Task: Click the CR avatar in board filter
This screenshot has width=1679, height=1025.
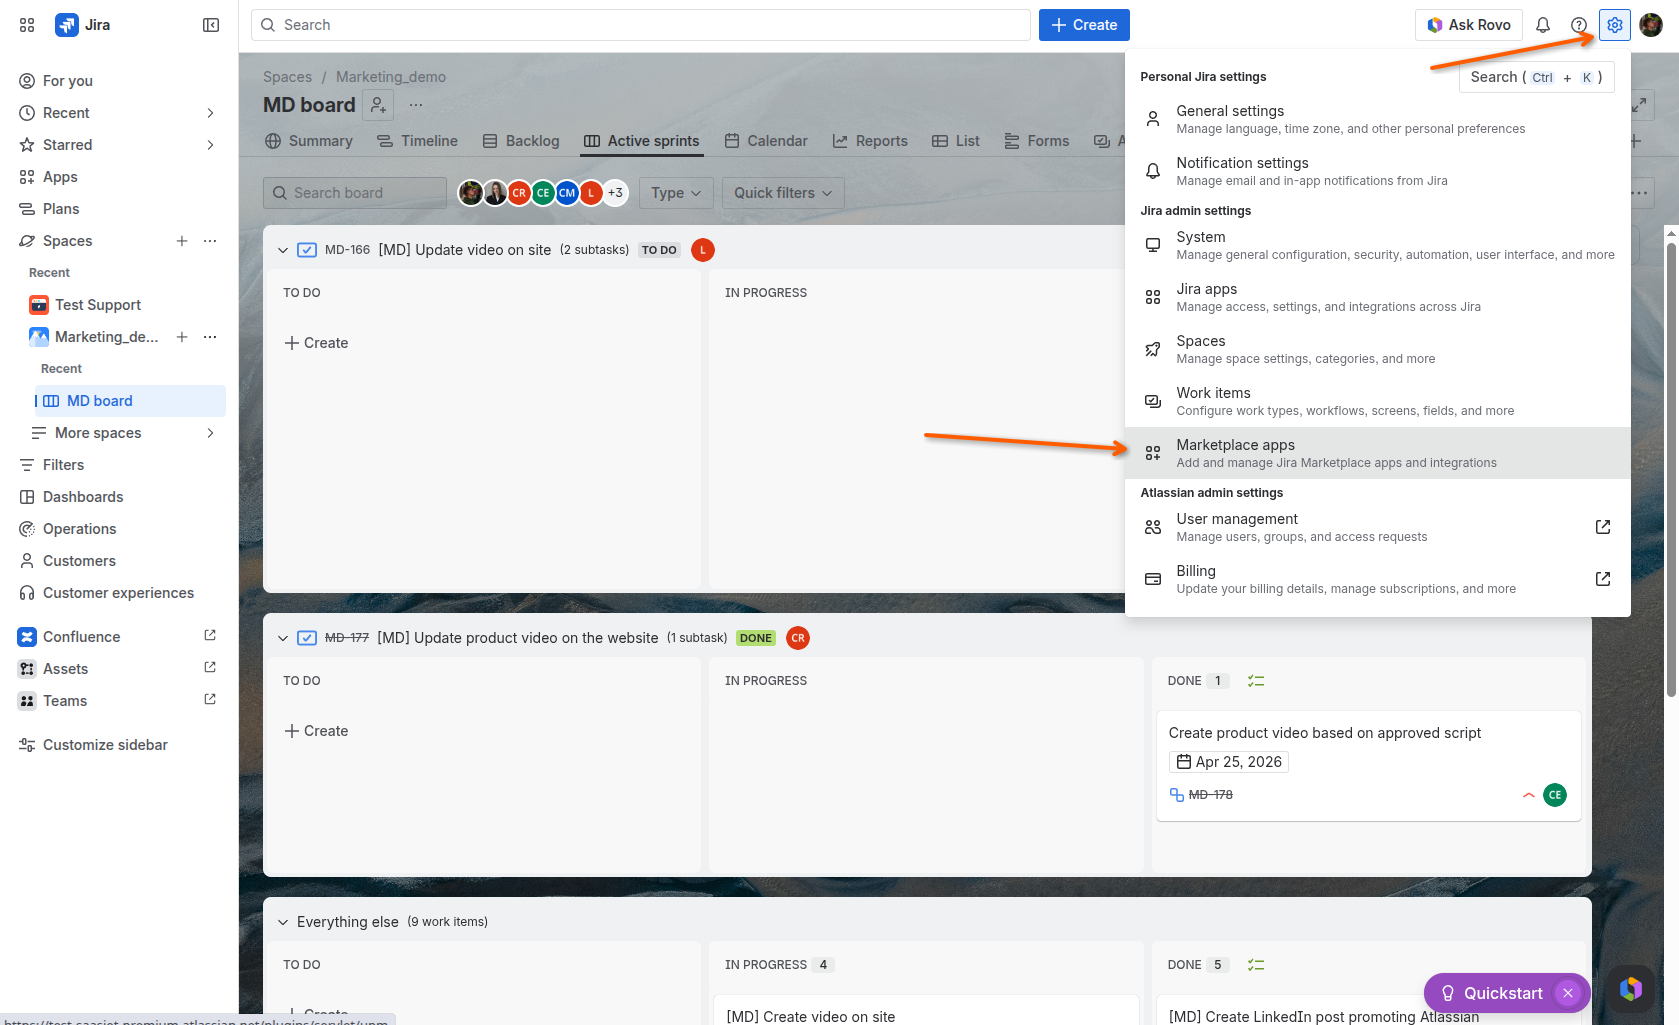Action: (519, 193)
